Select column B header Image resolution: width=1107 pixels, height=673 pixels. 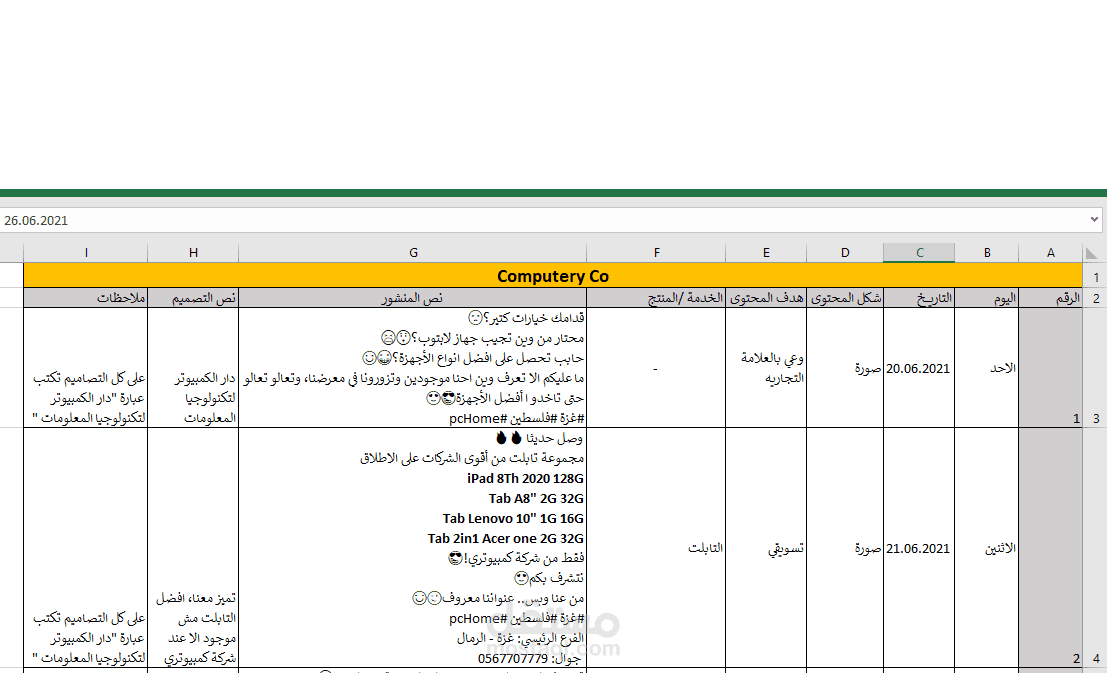click(987, 253)
